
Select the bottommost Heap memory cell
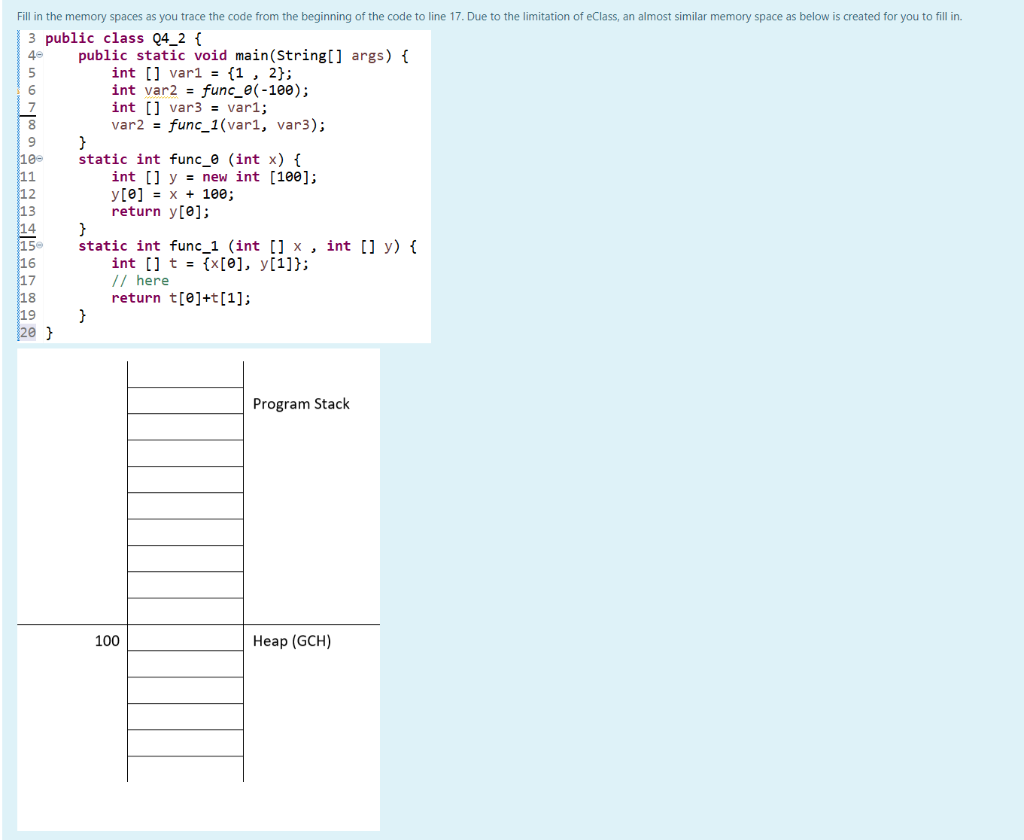coord(185,767)
